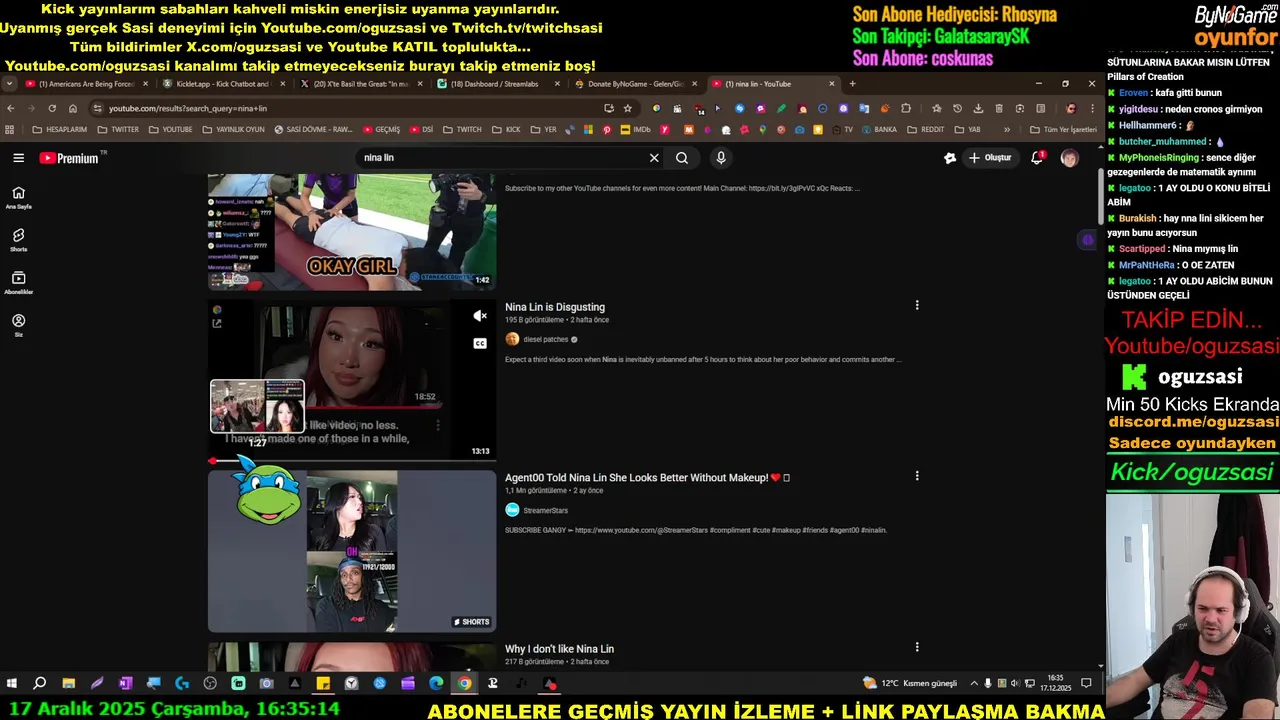Open the TWITTER bookmarks folder
This screenshot has width=1280, height=720.
click(x=118, y=129)
